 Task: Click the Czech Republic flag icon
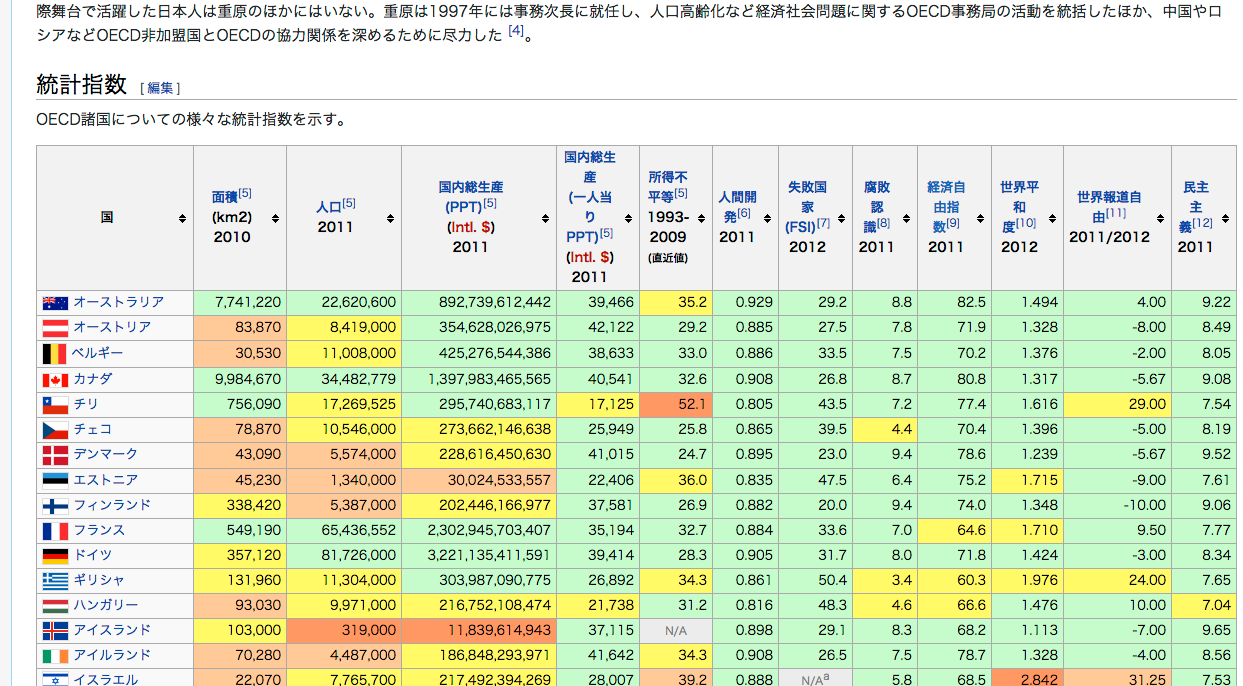coord(55,429)
